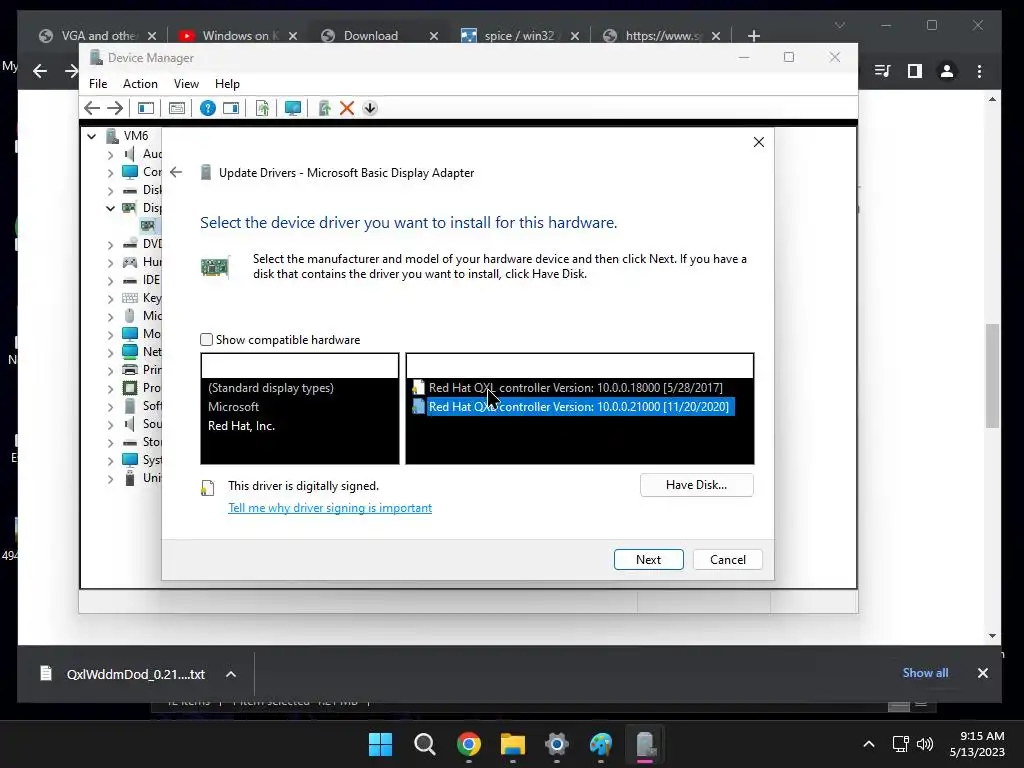The width and height of the screenshot is (1024, 768).
Task: Close the Update Drivers dialog
Action: pos(759,142)
